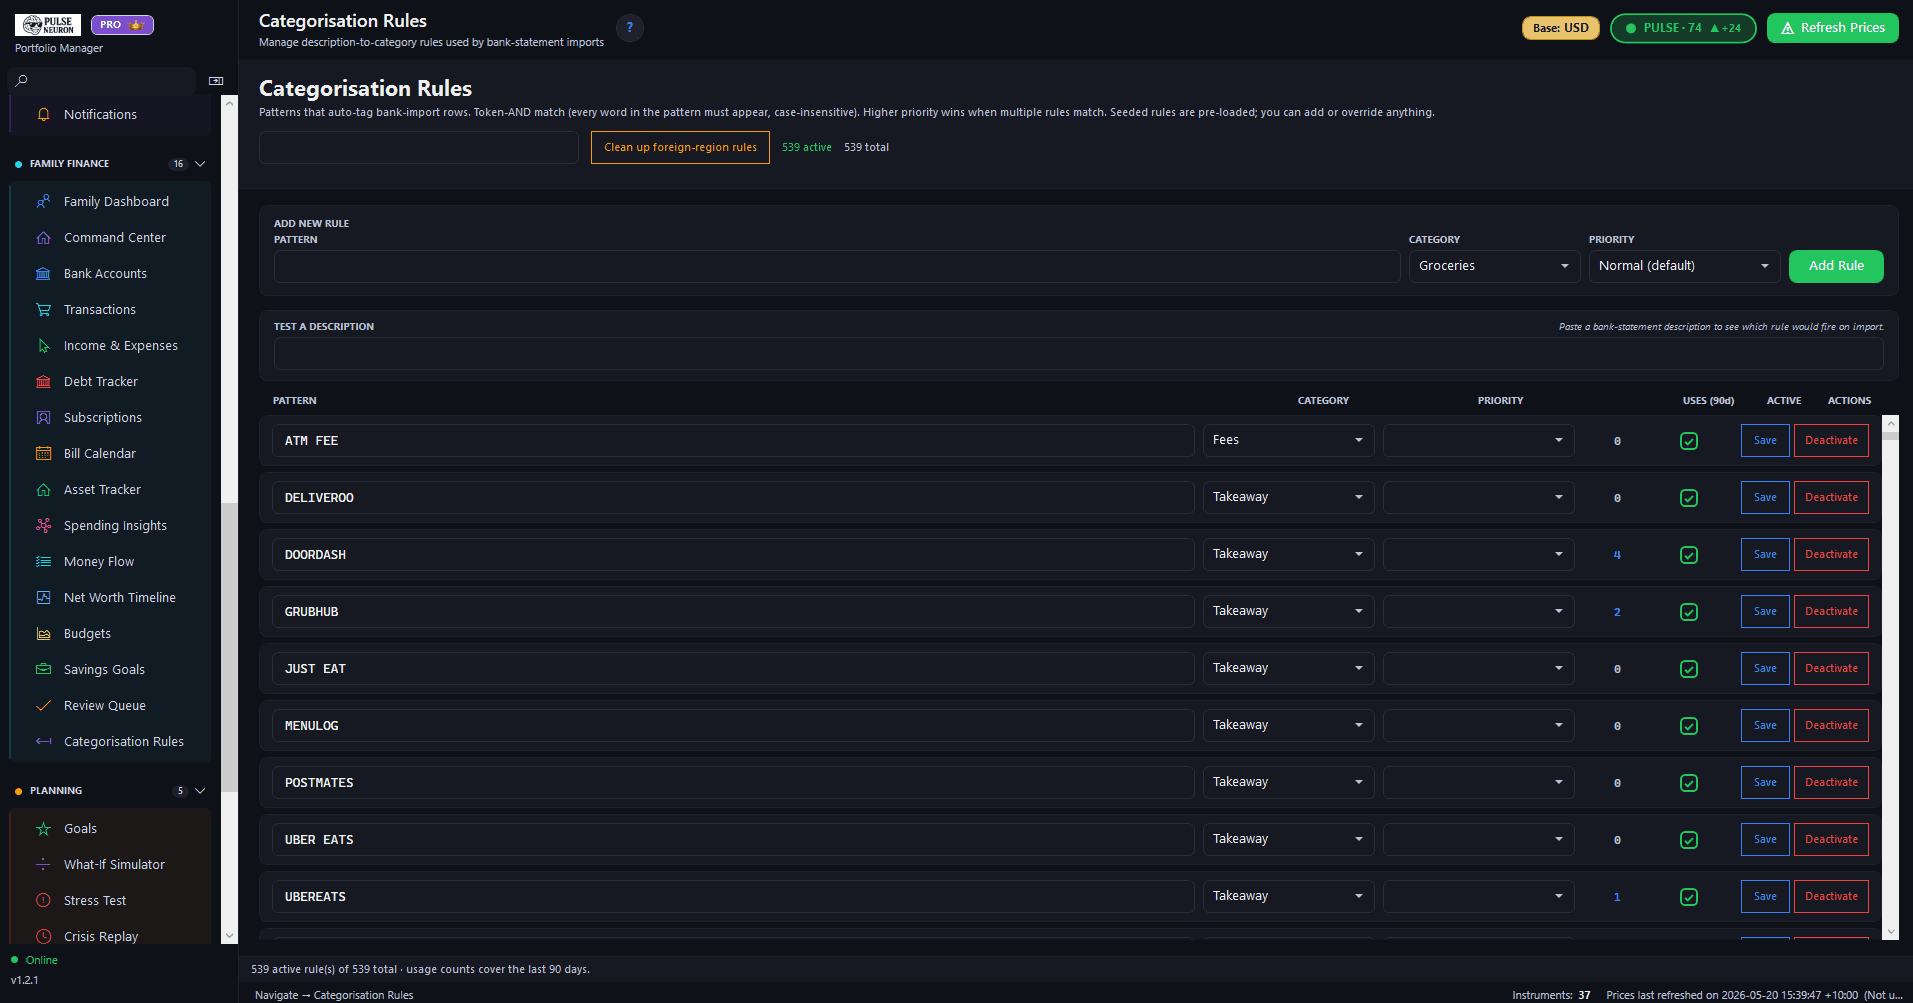Click the Add Rule button
Viewport: 1913px width, 1003px height.
coord(1836,266)
